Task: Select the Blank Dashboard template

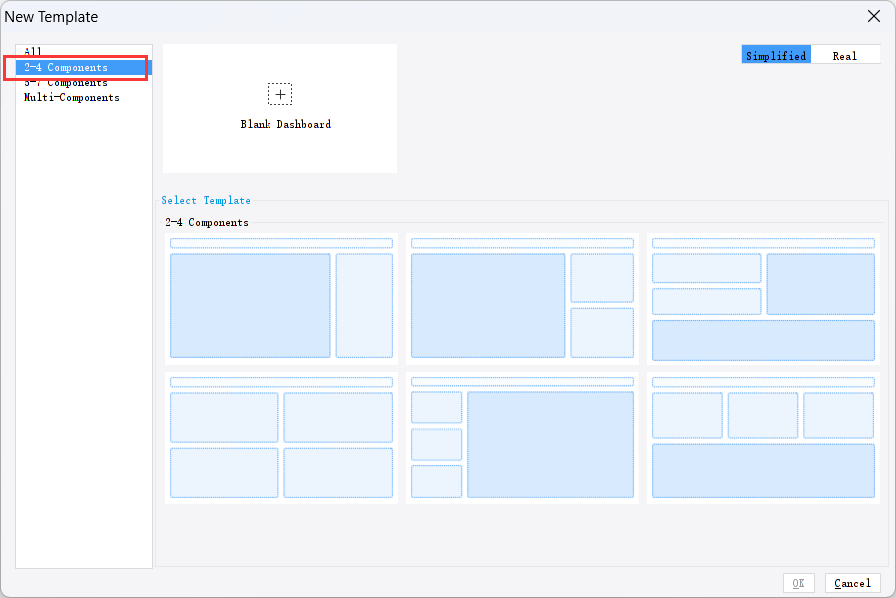Action: click(x=280, y=108)
